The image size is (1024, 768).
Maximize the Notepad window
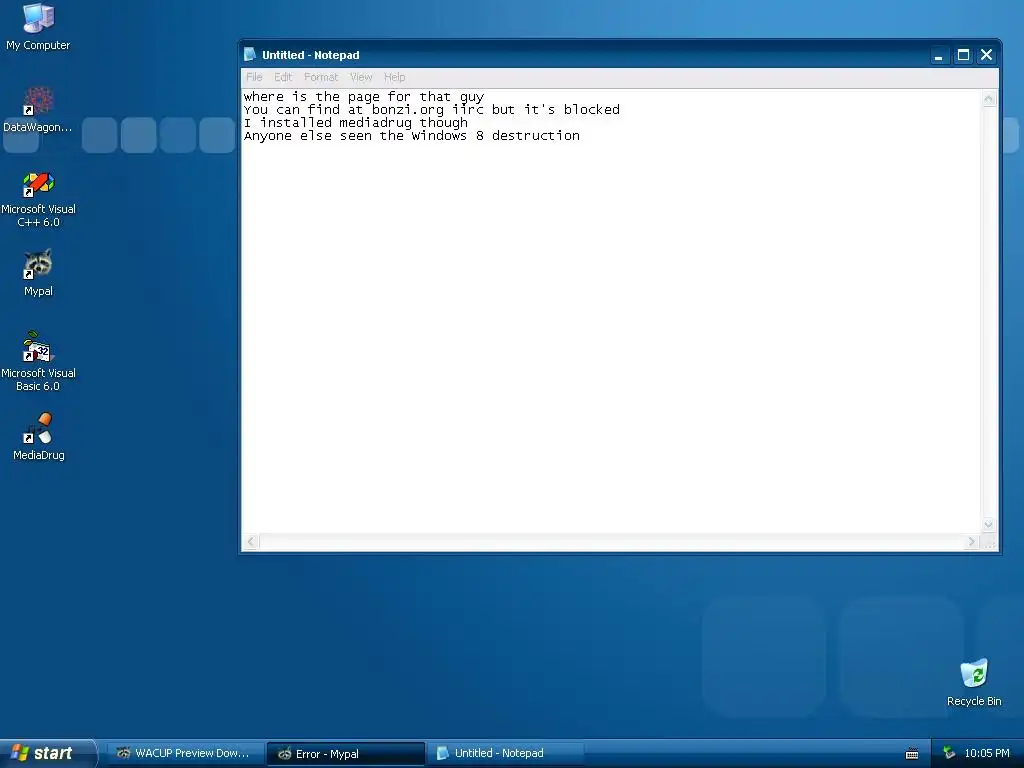pyautogui.click(x=963, y=55)
